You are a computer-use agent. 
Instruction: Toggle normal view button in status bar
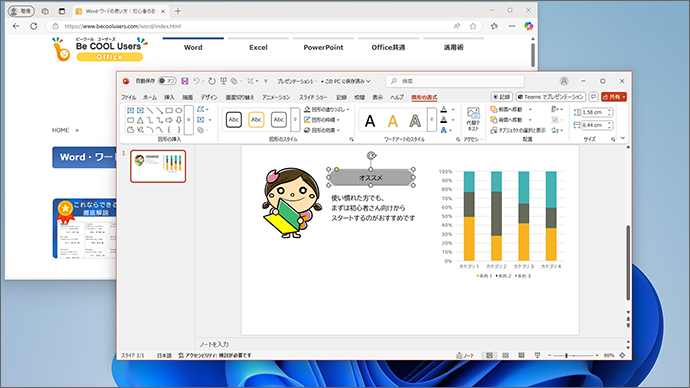489,355
